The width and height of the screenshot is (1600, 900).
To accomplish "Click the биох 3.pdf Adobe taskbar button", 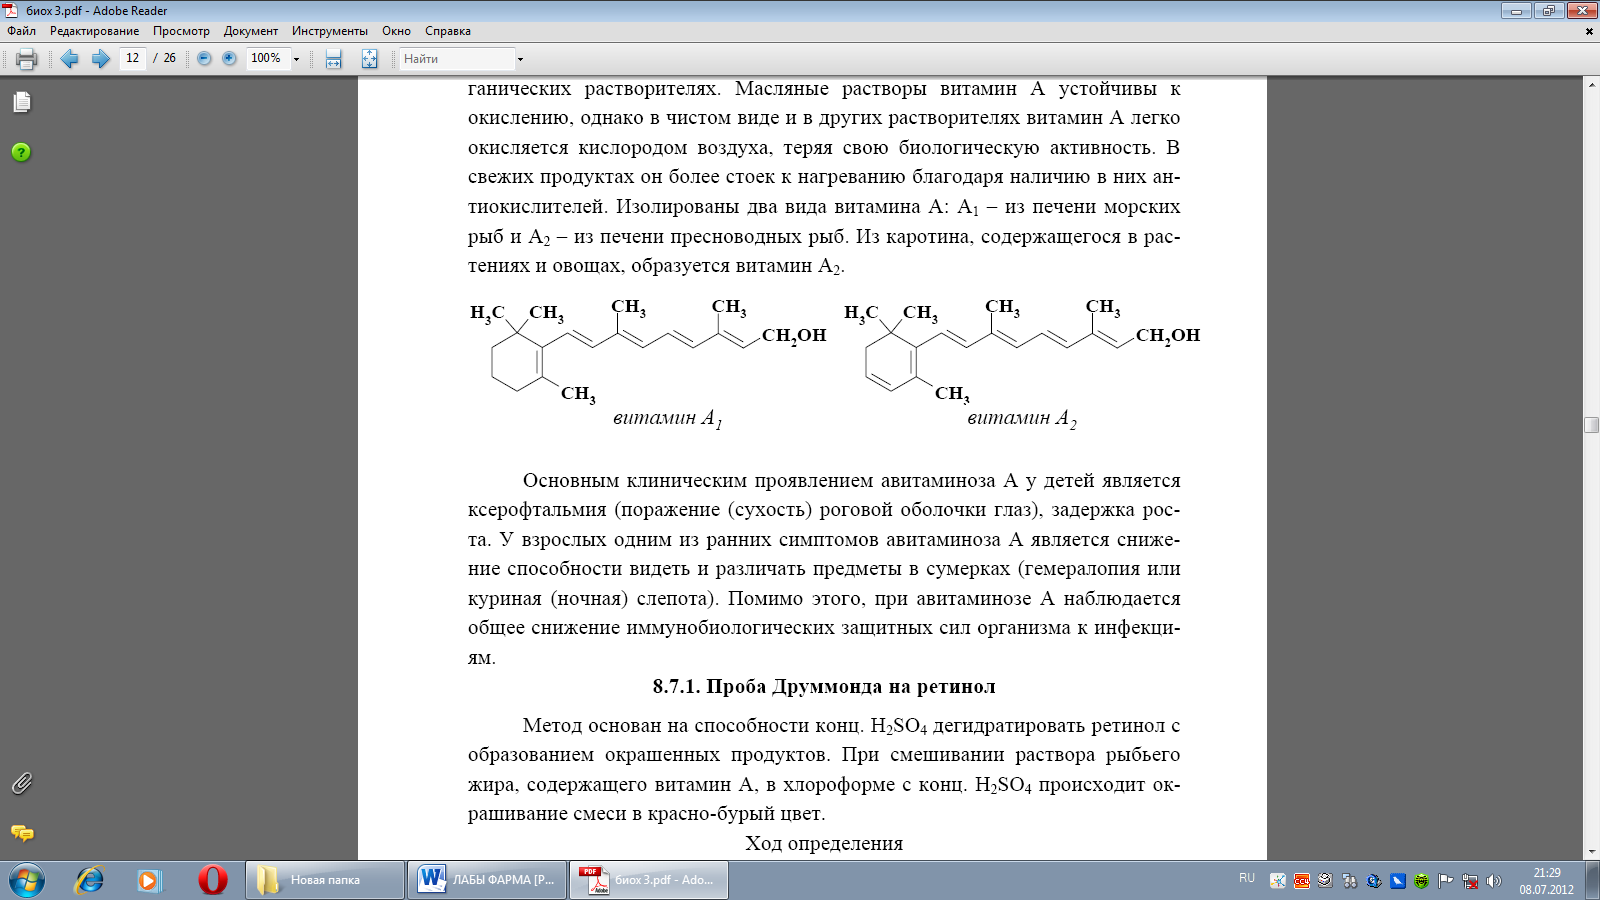I will [x=649, y=880].
